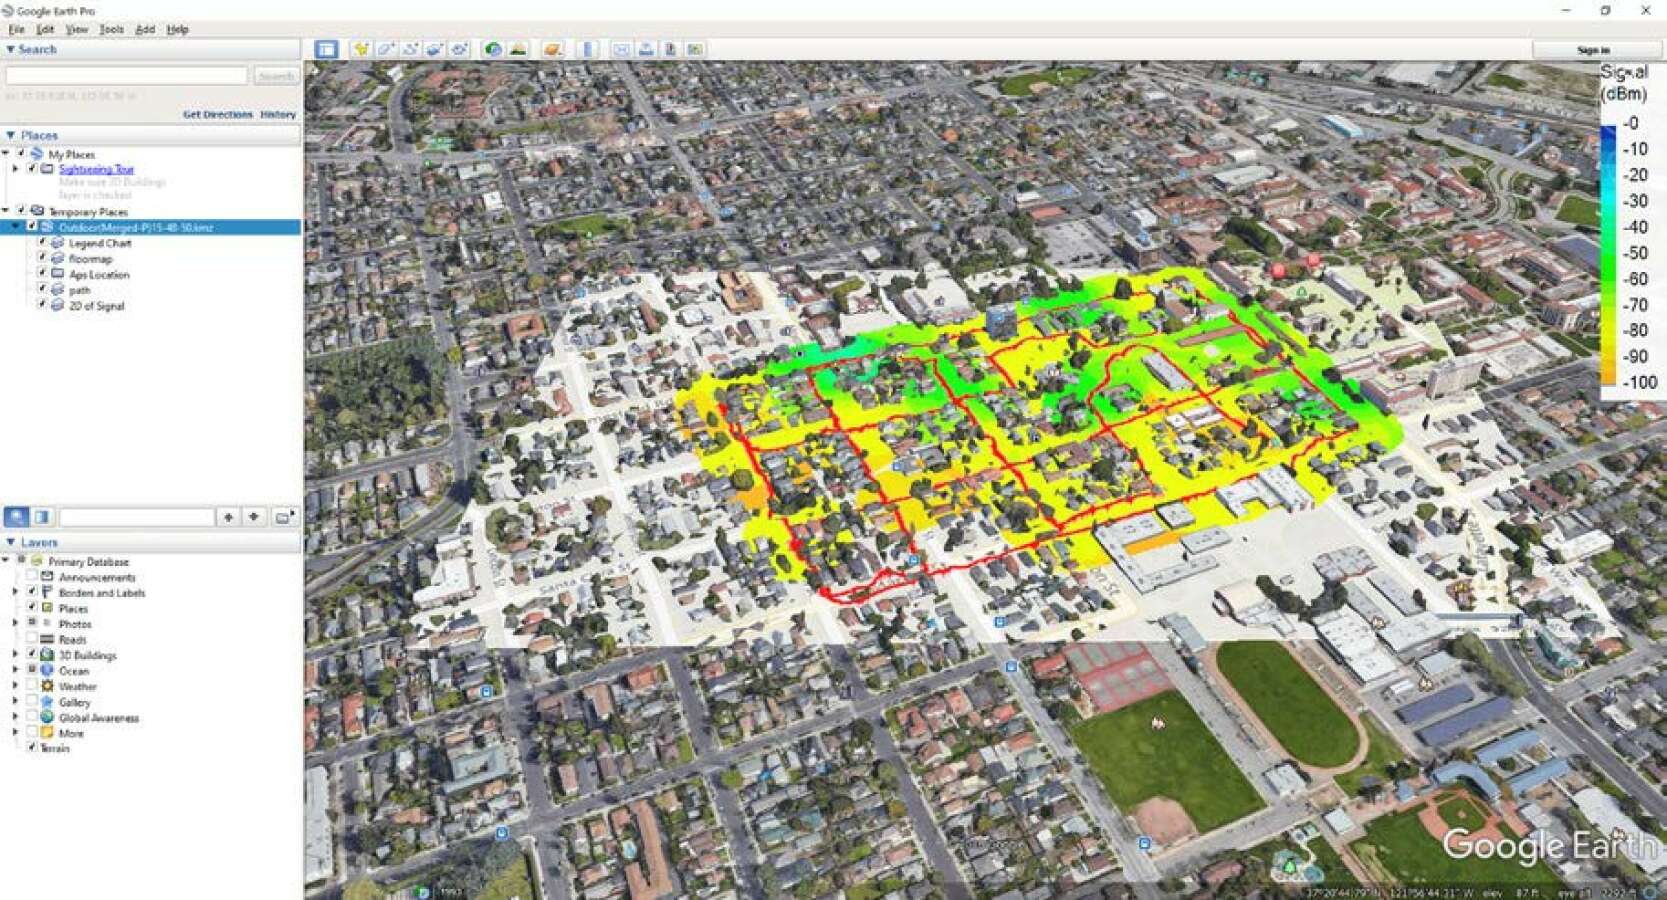View in Google Maps toolbar icon
The image size is (1667, 900).
coord(695,49)
